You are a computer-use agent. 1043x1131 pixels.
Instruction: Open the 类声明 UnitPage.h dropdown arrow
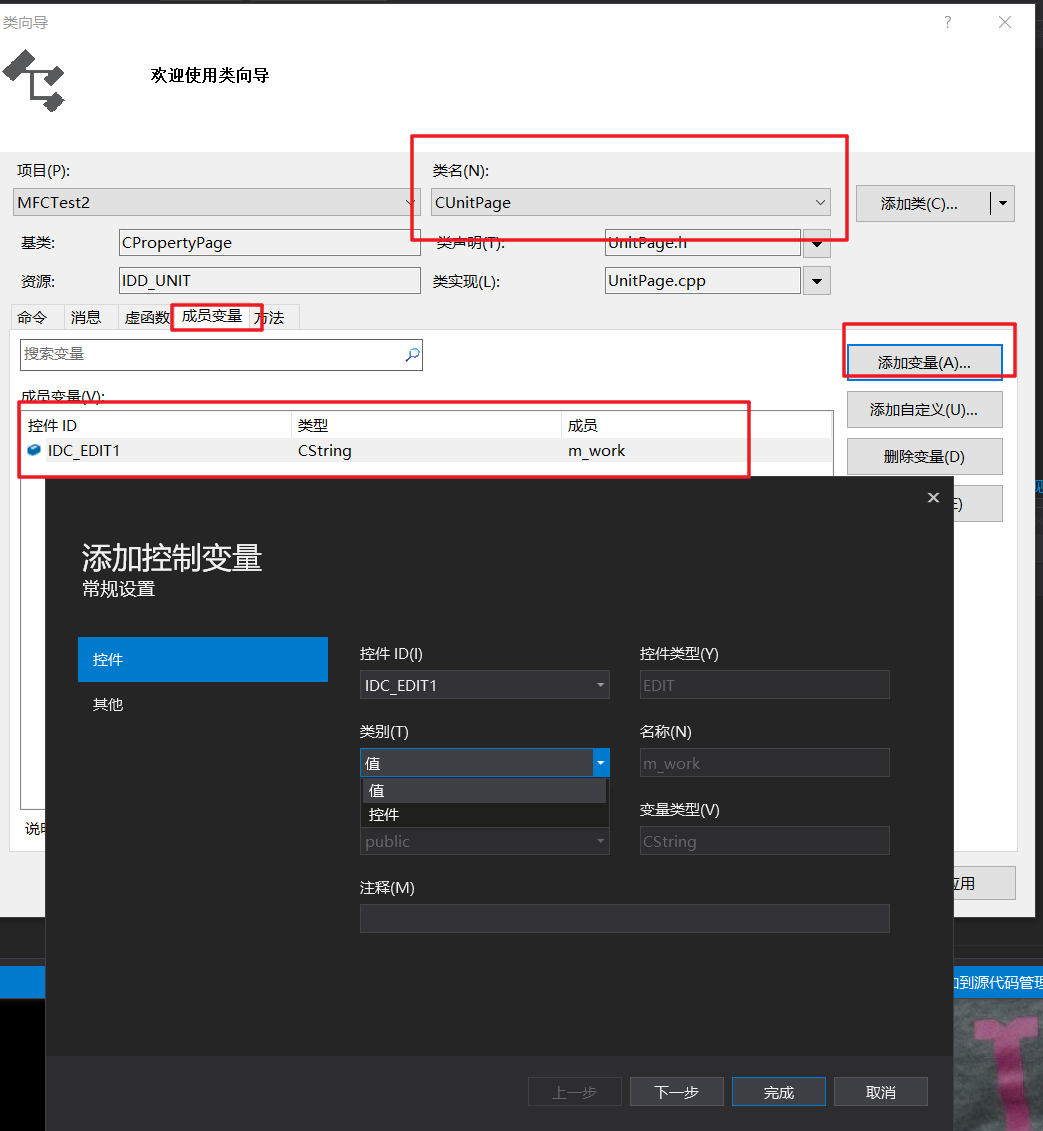coord(817,244)
